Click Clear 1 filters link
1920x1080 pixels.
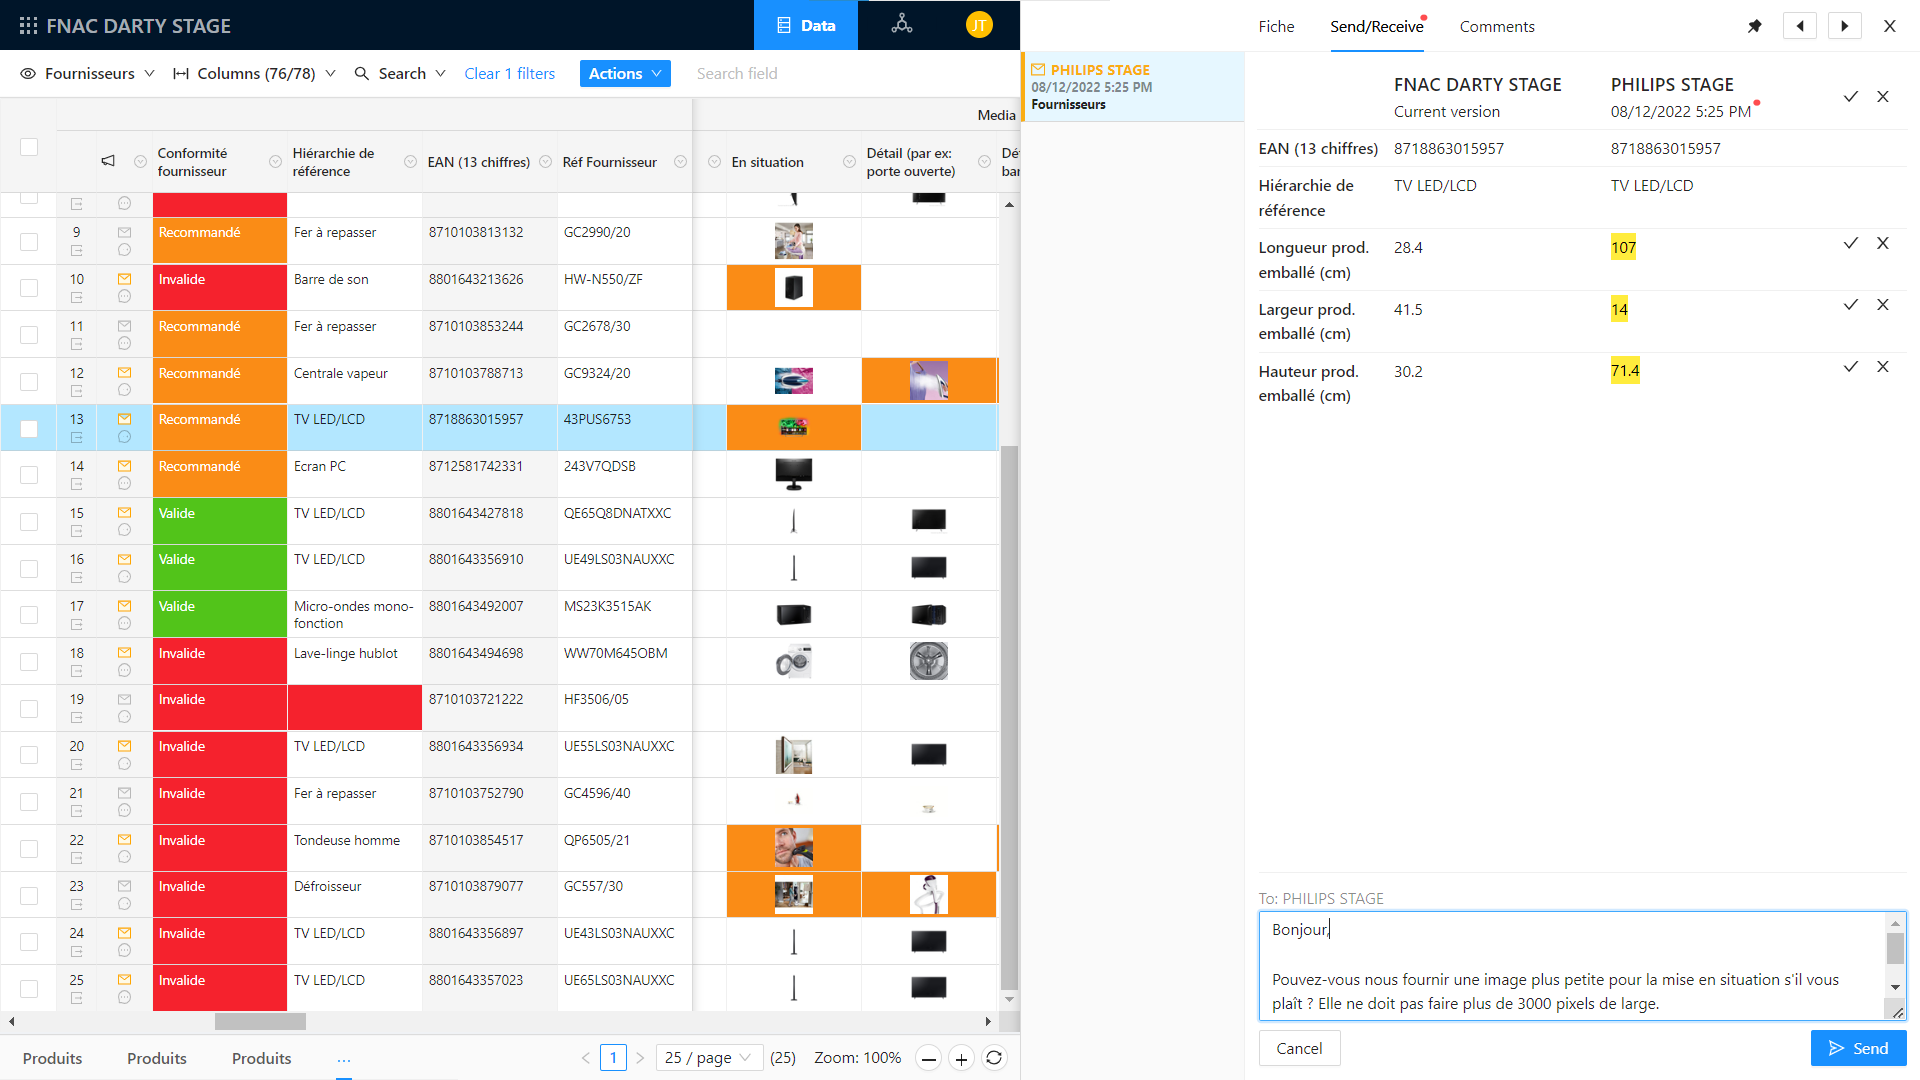pos(509,73)
